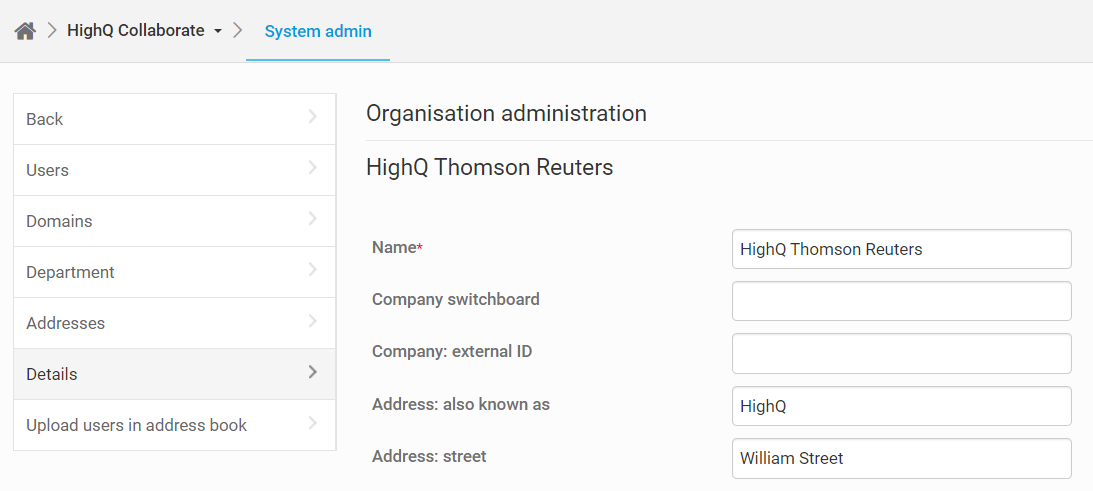This screenshot has height=491, width=1093.
Task: Open the Users sidebar item
Action: pyautogui.click(x=48, y=170)
